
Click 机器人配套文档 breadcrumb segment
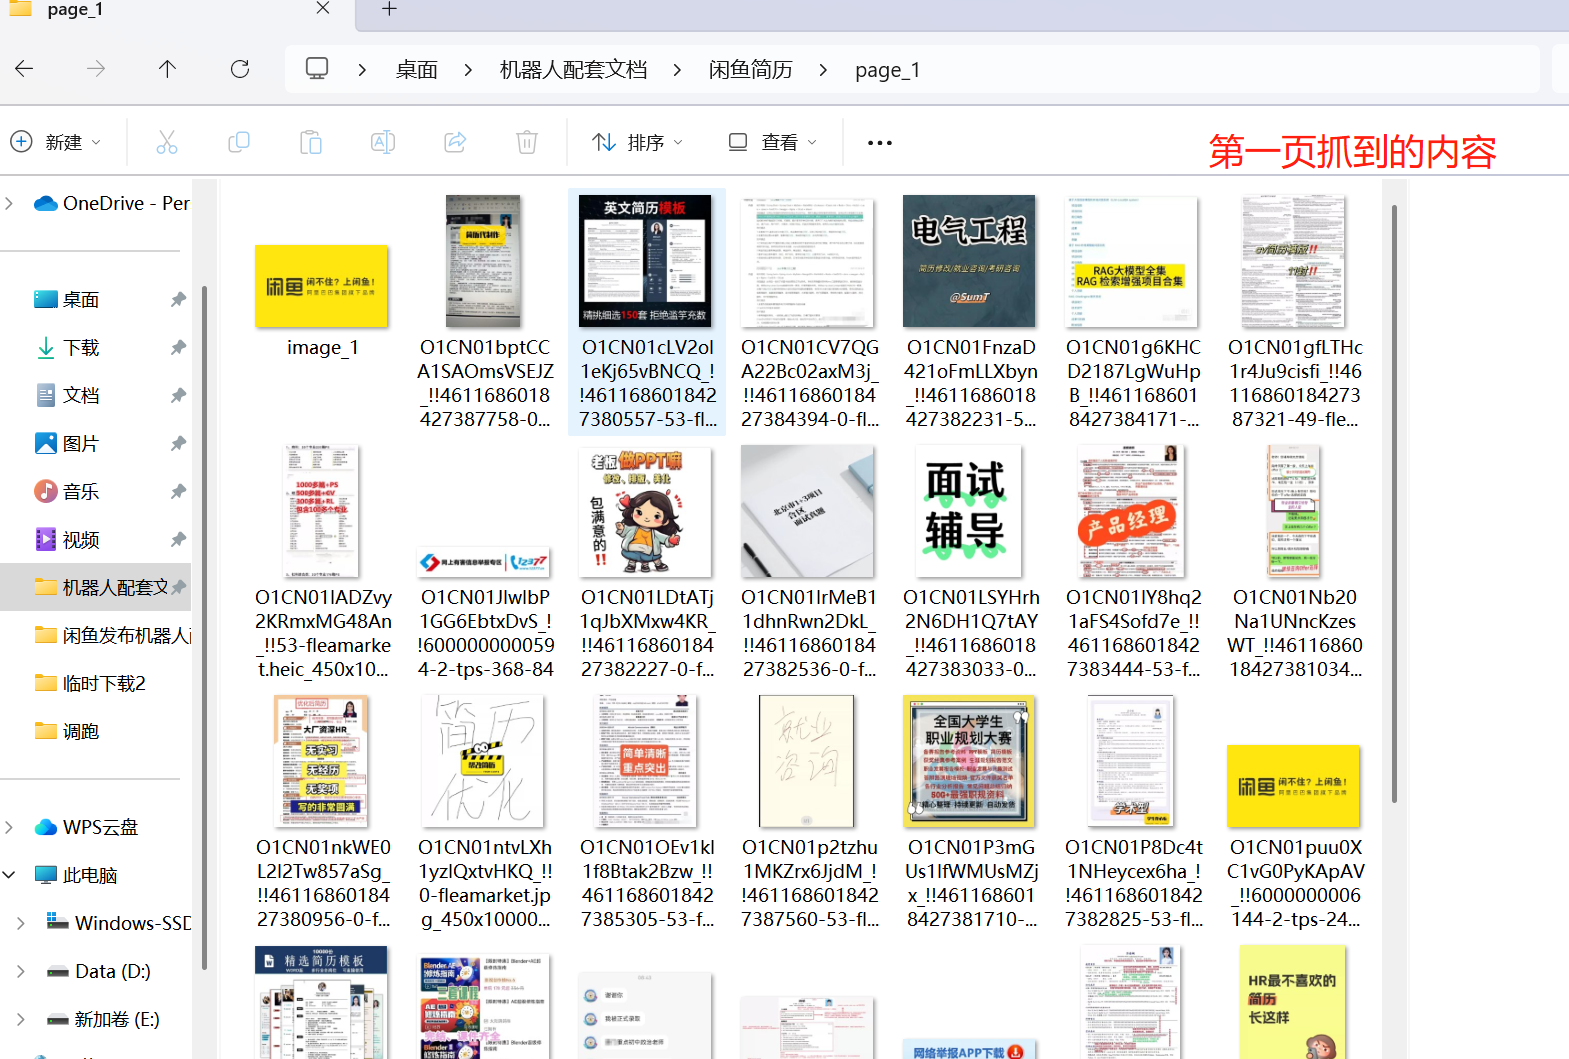[x=573, y=70]
